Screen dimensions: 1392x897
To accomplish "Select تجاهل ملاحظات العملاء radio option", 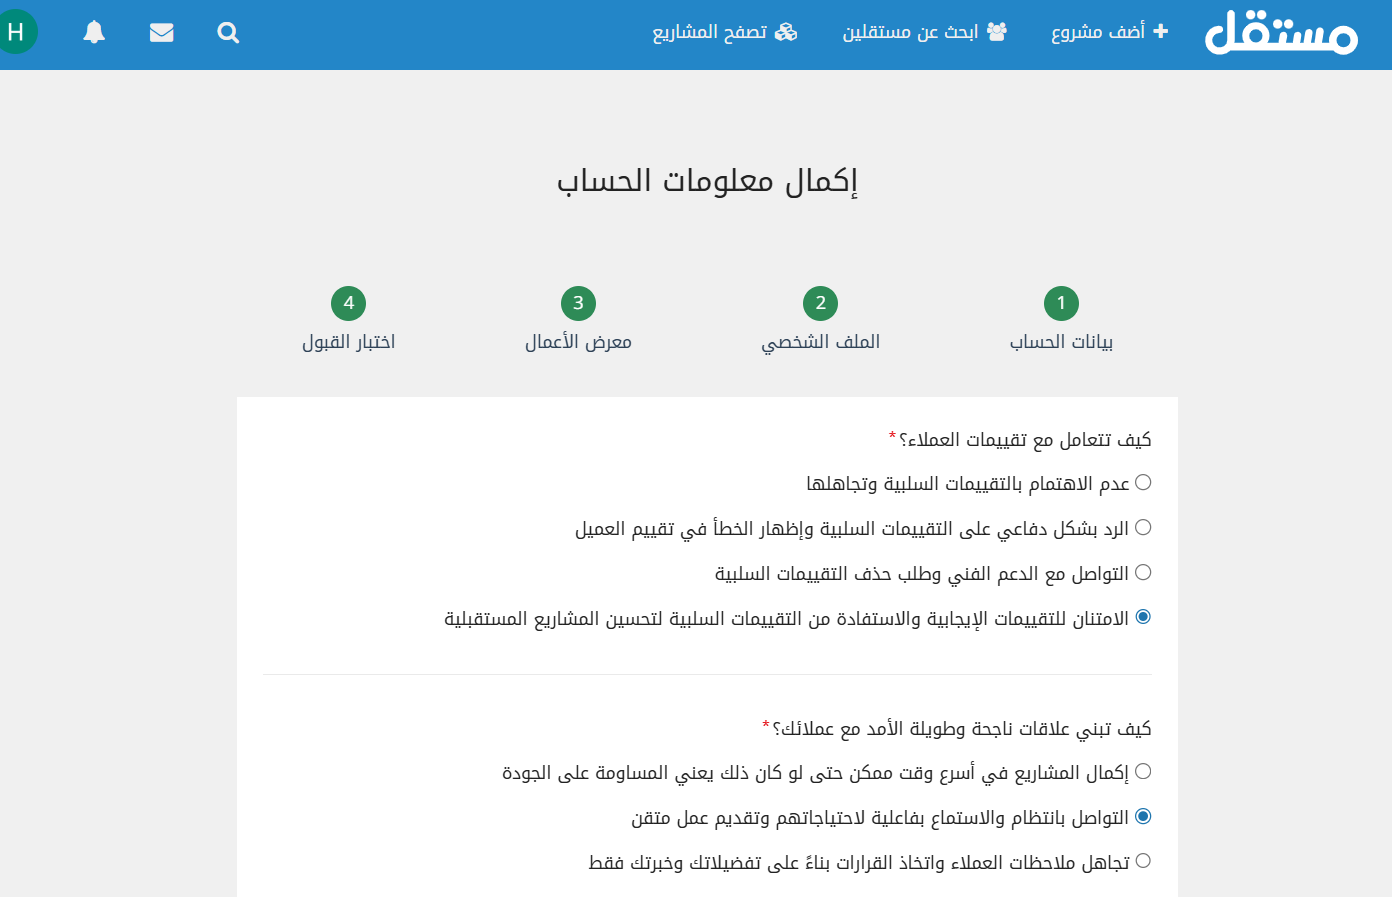I will (1143, 861).
